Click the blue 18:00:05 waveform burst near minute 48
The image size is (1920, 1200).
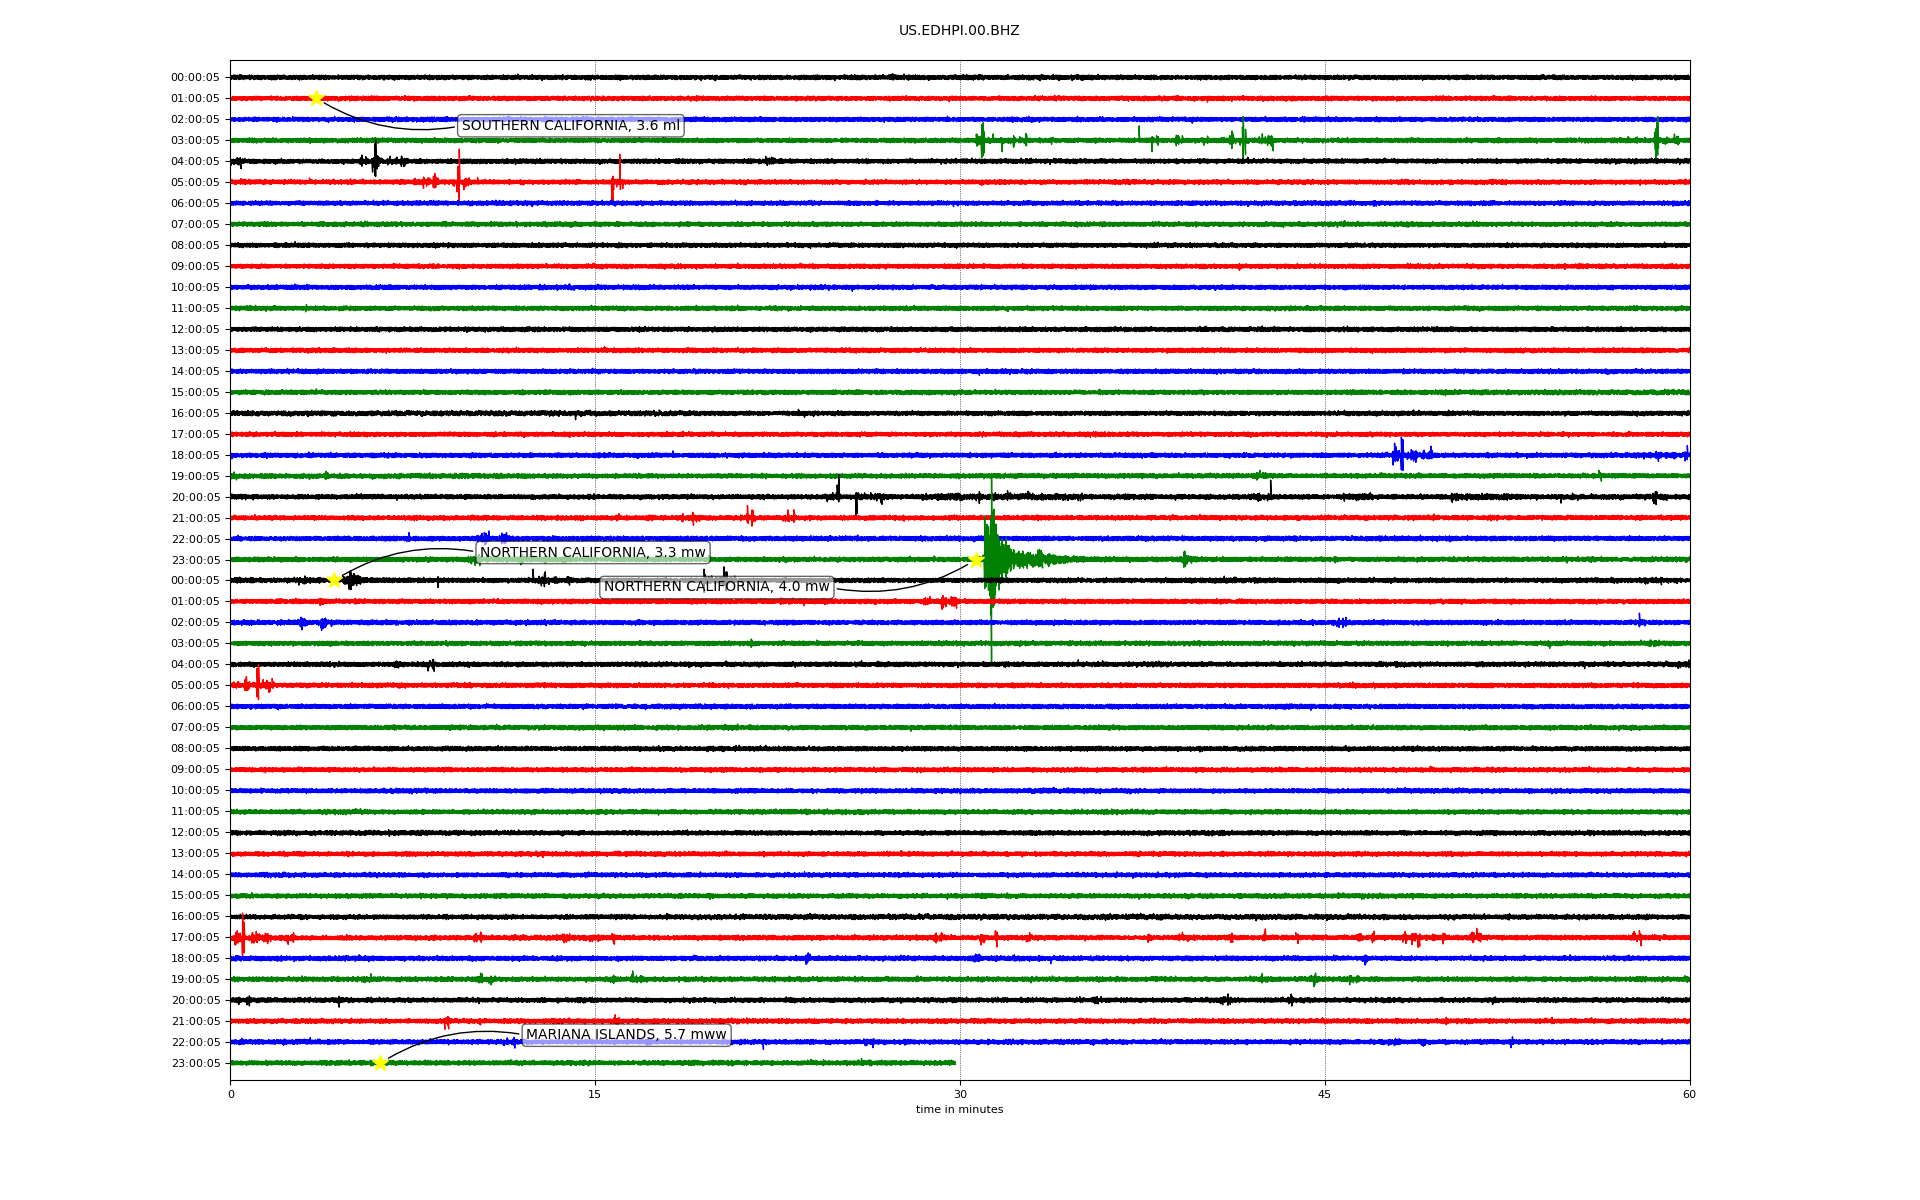[x=1402, y=455]
